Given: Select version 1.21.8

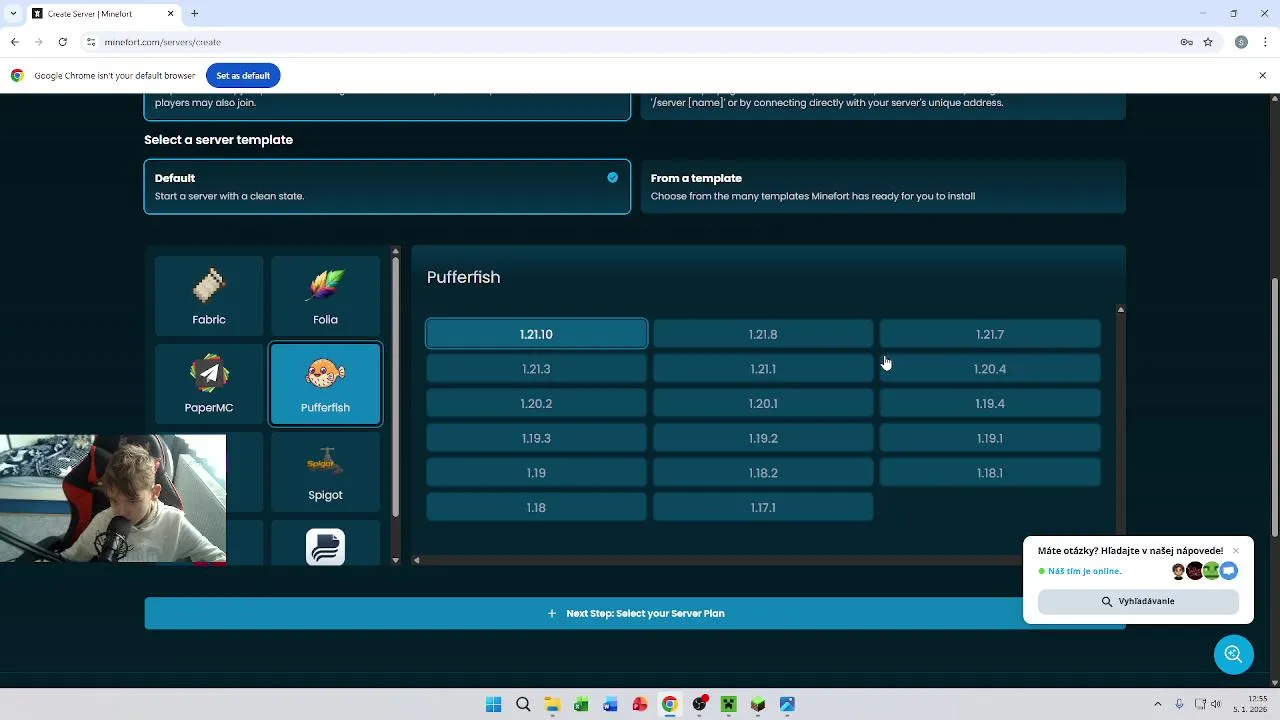Looking at the screenshot, I should coord(763,334).
